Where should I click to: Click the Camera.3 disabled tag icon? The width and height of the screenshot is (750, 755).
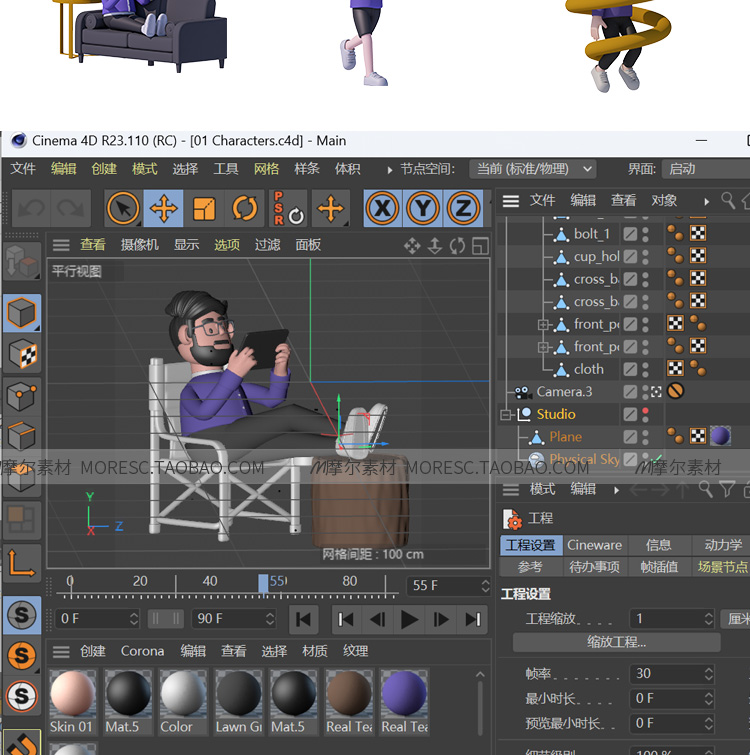click(x=675, y=391)
